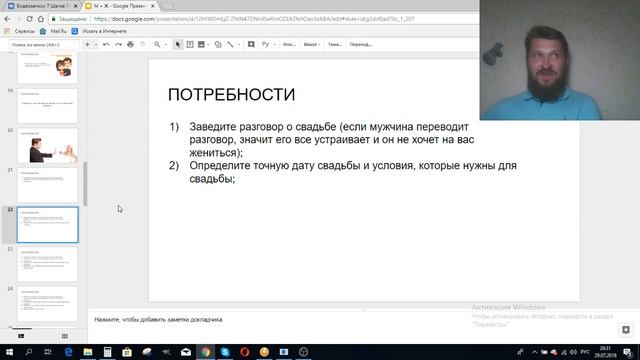Click the Explore button at bottom right
Viewport: 640px width, 360px height.
626,330
